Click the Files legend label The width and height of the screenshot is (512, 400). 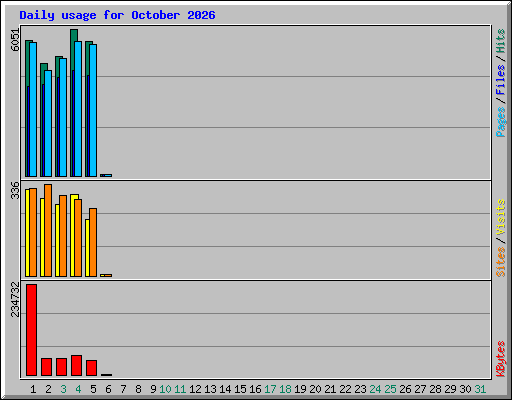[500, 80]
